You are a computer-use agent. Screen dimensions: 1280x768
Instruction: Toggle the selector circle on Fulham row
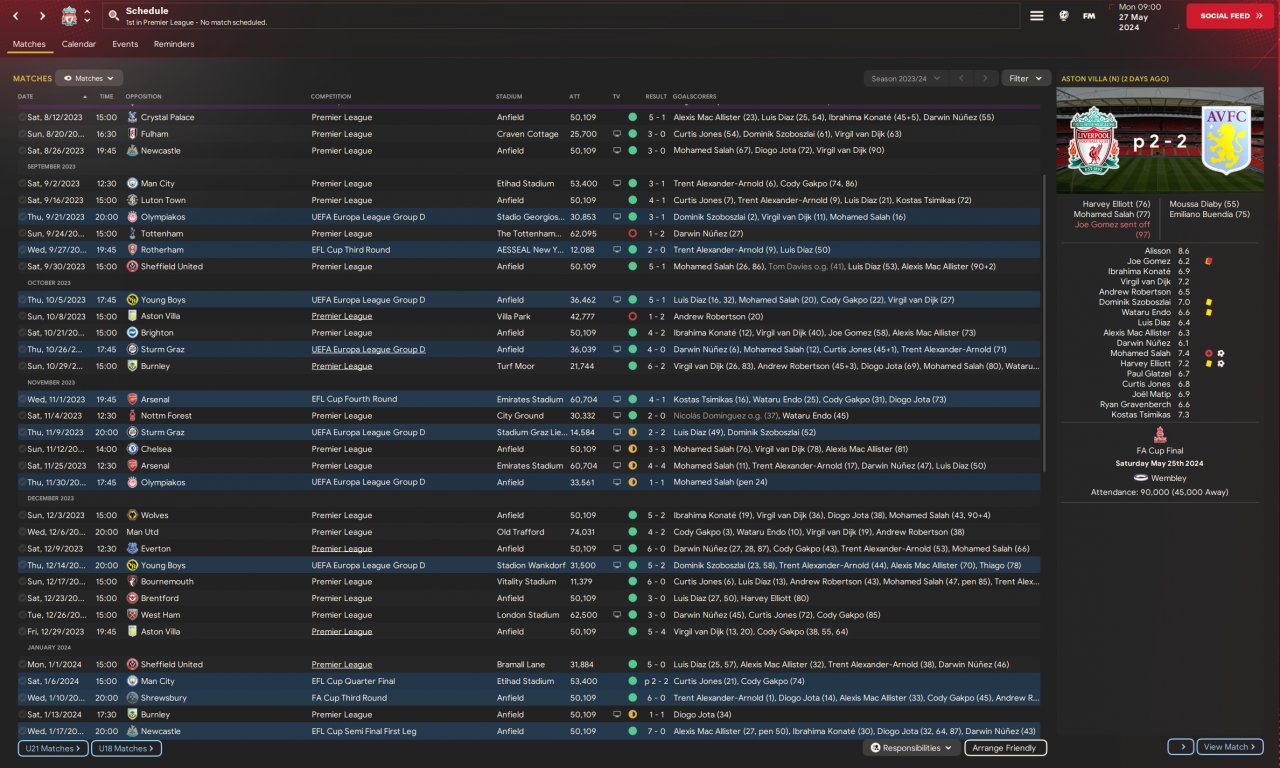pos(22,134)
